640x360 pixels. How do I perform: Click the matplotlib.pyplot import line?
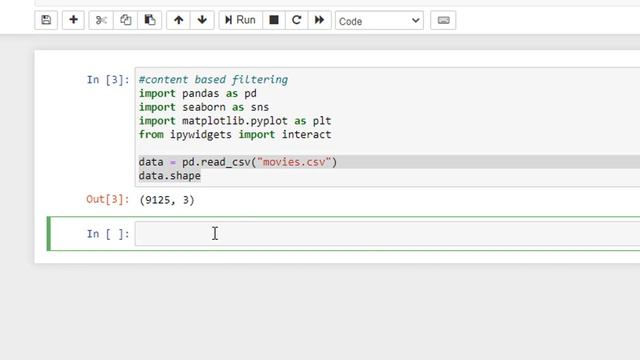(x=235, y=121)
